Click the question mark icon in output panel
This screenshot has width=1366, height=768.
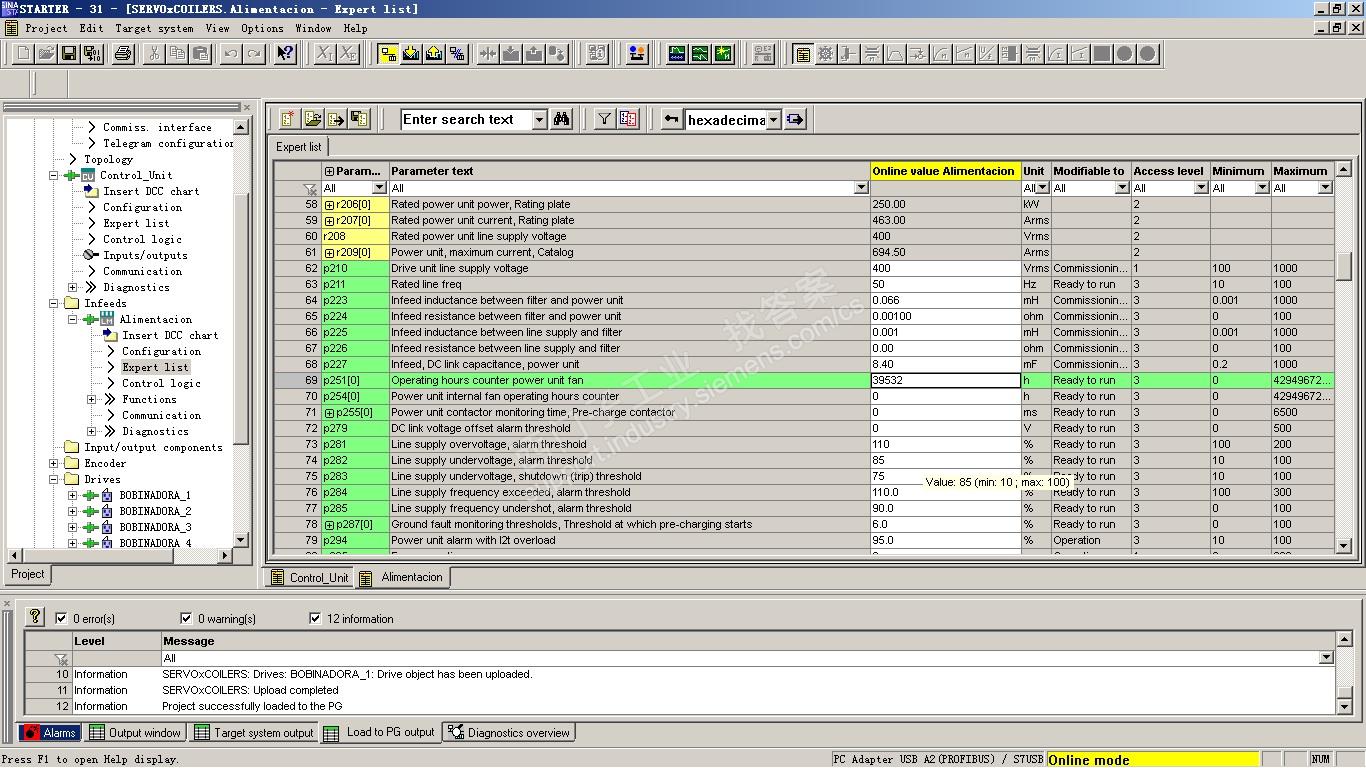pos(35,617)
